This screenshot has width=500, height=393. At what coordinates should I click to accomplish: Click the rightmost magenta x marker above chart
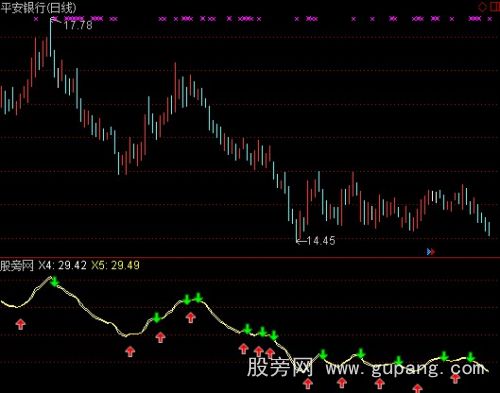489,19
